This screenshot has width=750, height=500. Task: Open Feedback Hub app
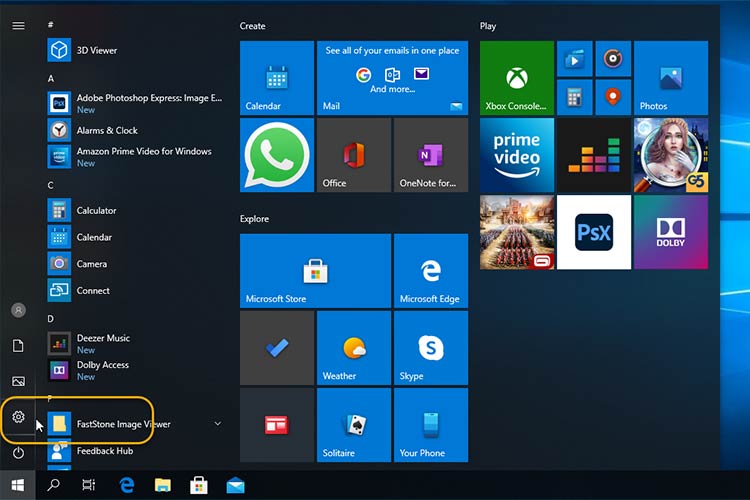click(x=135, y=451)
